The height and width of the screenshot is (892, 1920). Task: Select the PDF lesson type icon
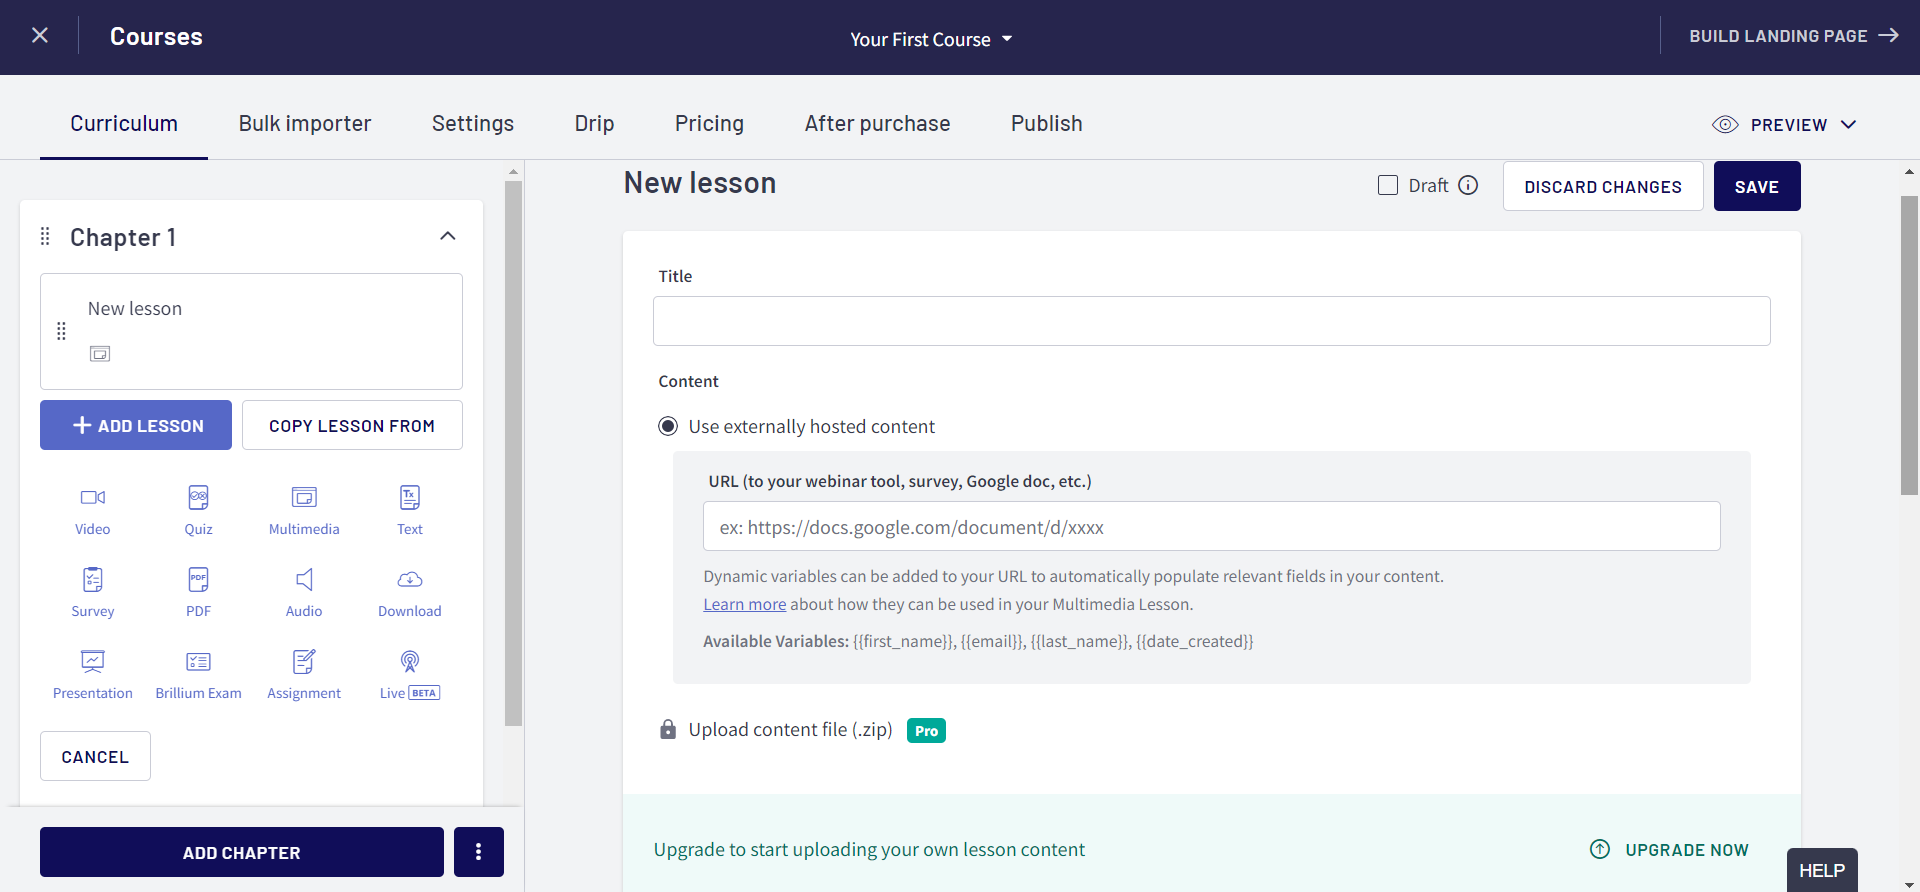(x=198, y=580)
